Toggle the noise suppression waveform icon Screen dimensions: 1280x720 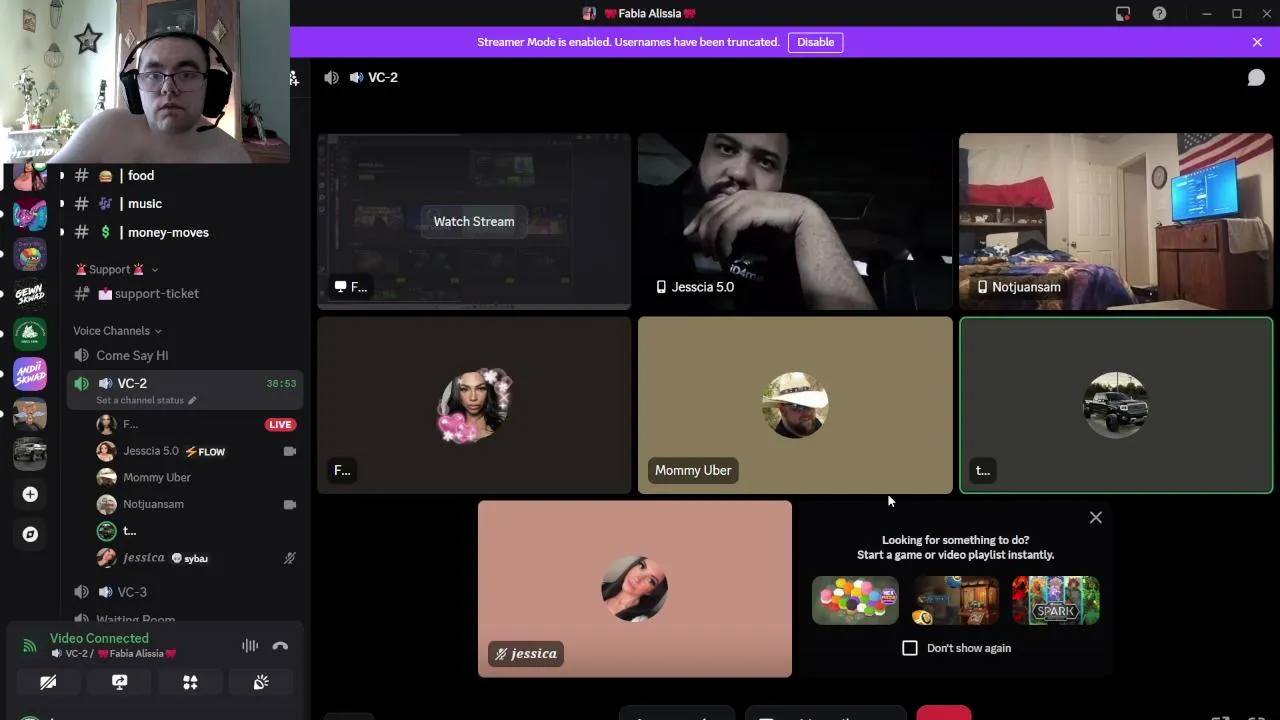pos(250,646)
